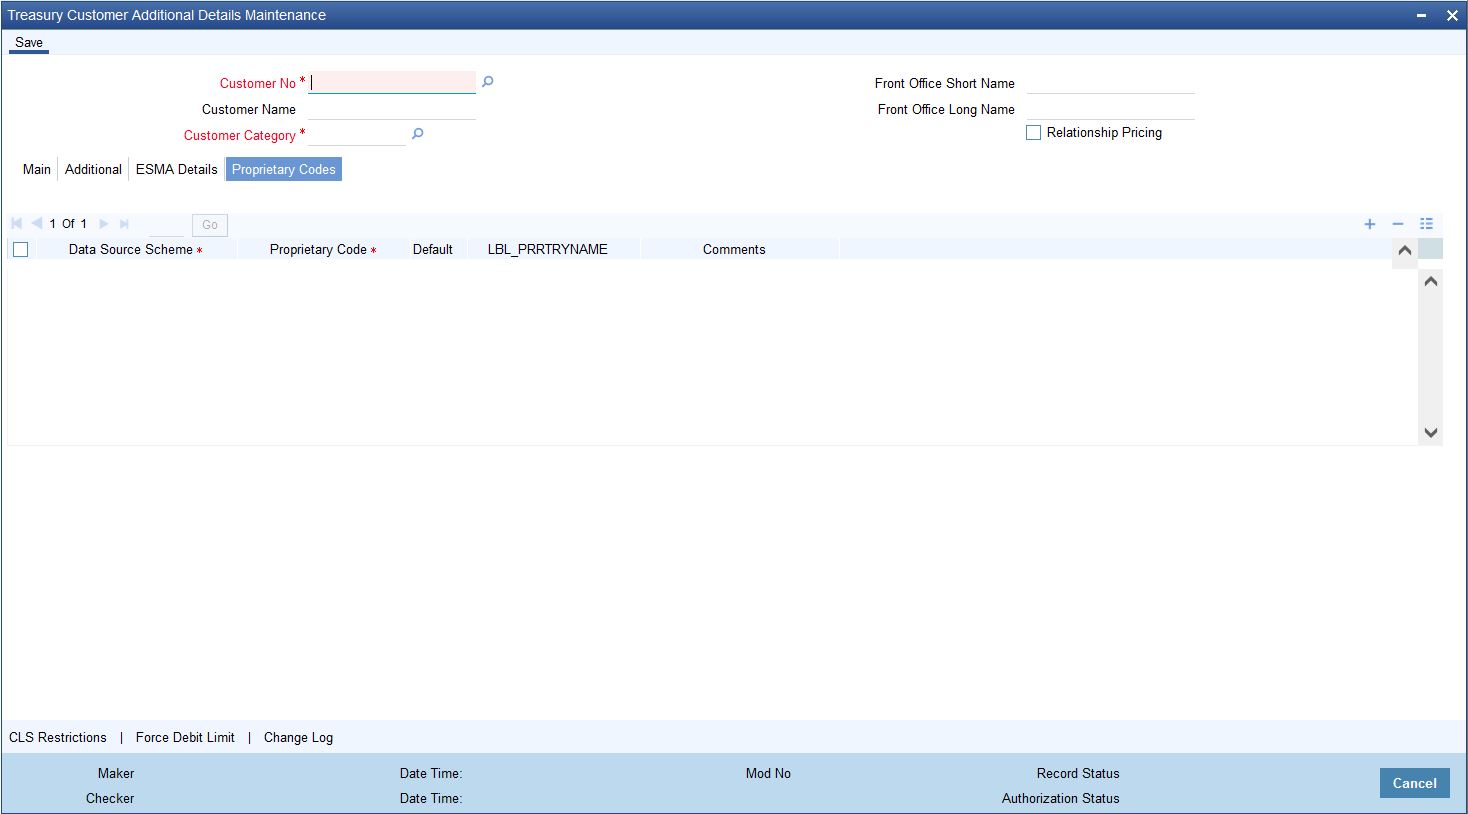The height and width of the screenshot is (814, 1468).
Task: Click the Save toolbar action
Action: [29, 43]
